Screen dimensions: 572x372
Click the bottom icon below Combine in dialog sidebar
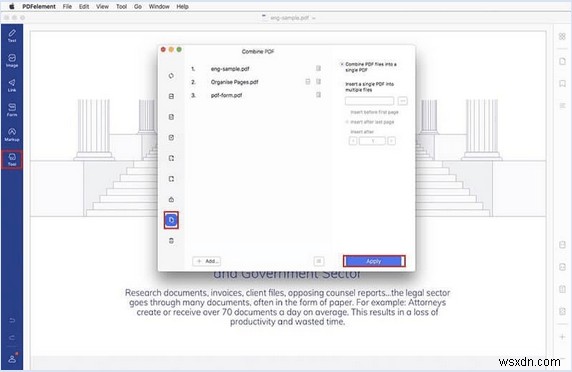[x=171, y=241]
